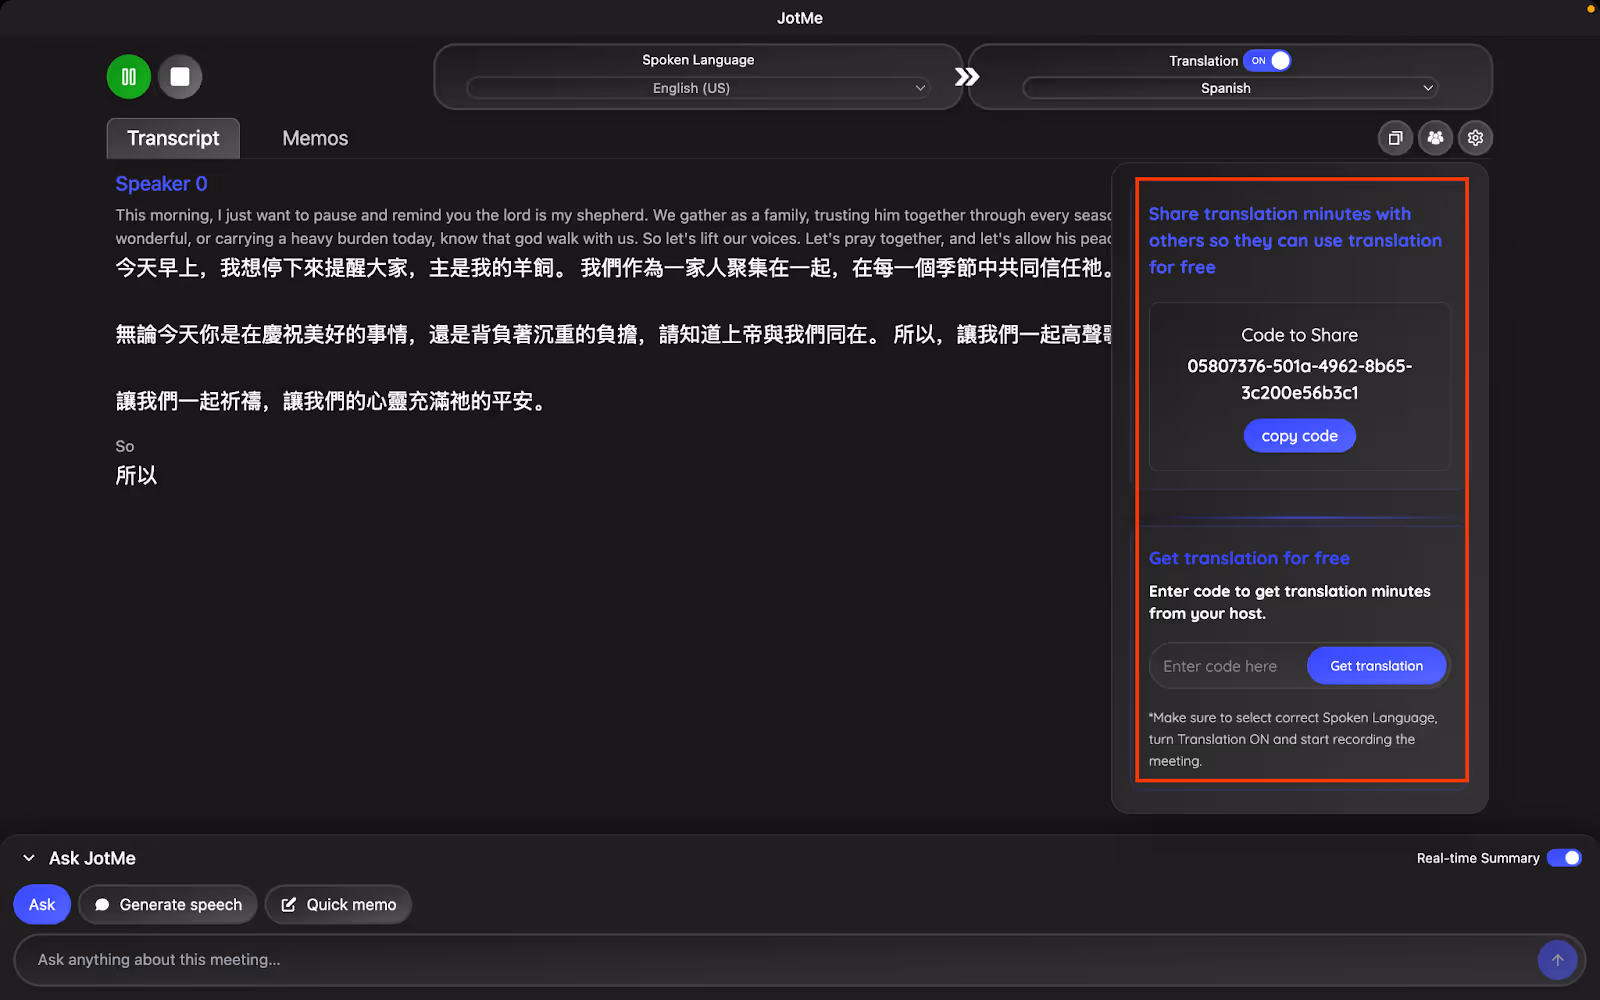Screen dimensions: 1600x1000
Task: Click the double chevron between language panels
Action: [x=965, y=75]
